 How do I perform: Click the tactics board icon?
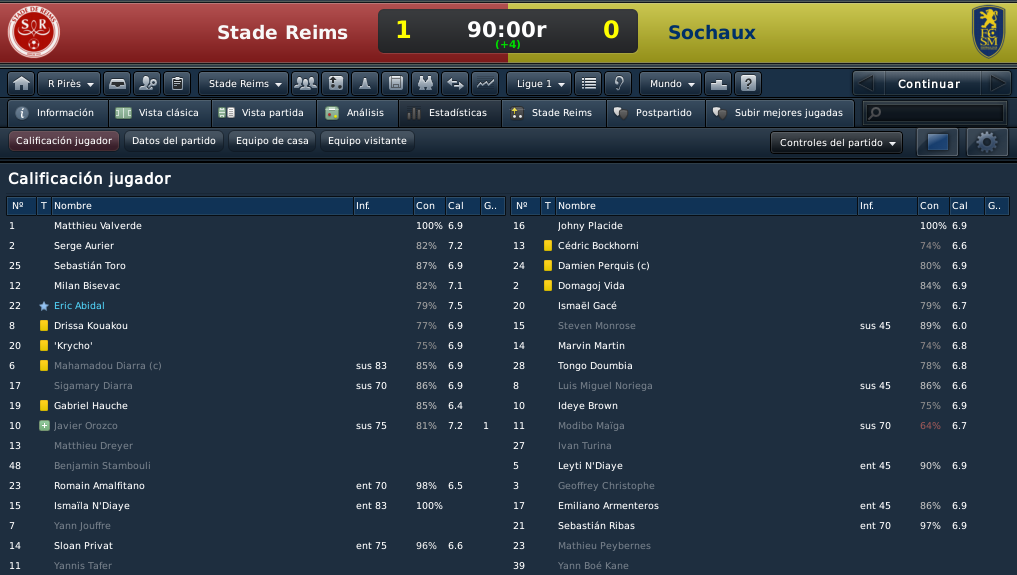[x=335, y=84]
